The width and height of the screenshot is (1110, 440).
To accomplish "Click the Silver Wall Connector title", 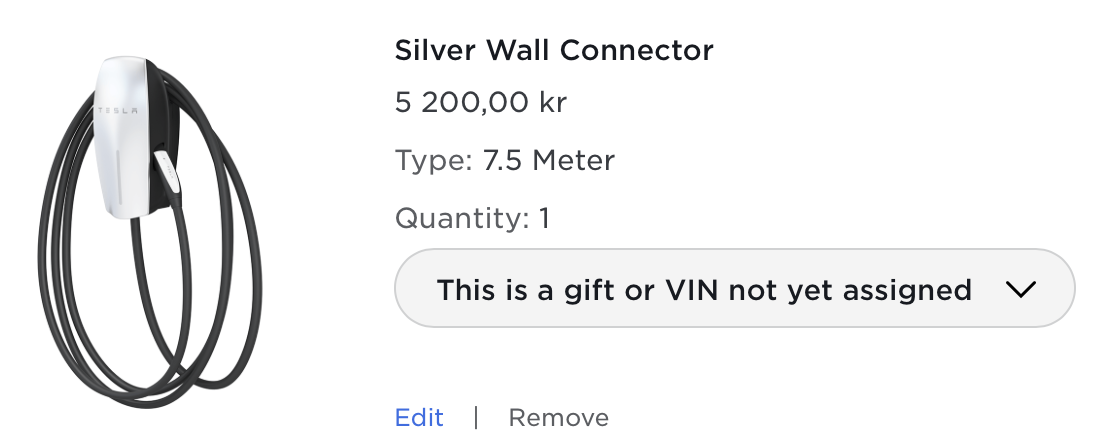I will tap(554, 50).
